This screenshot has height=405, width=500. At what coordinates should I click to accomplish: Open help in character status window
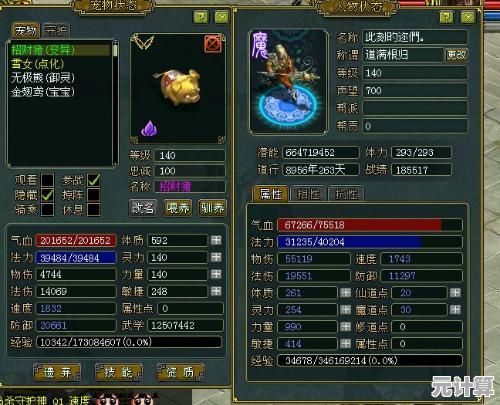point(446,17)
